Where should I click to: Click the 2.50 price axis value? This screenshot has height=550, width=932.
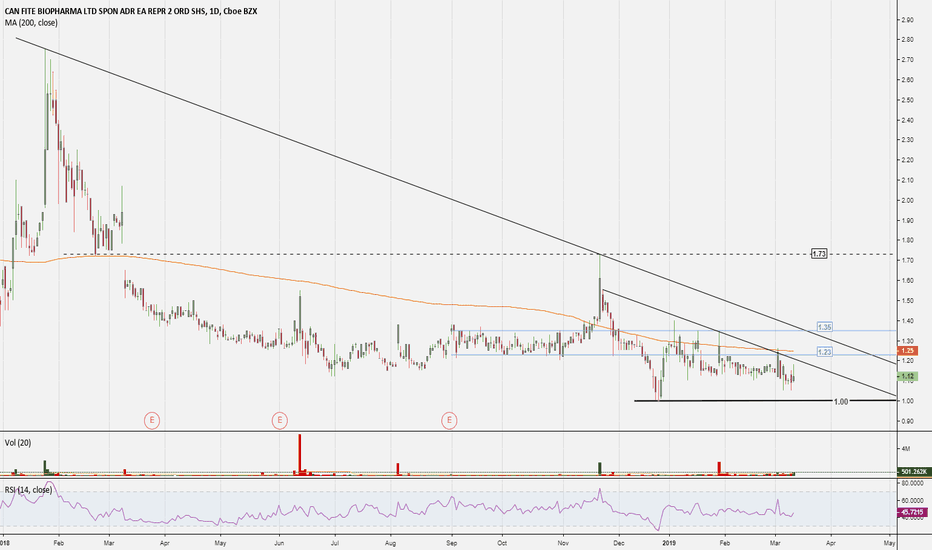point(908,100)
